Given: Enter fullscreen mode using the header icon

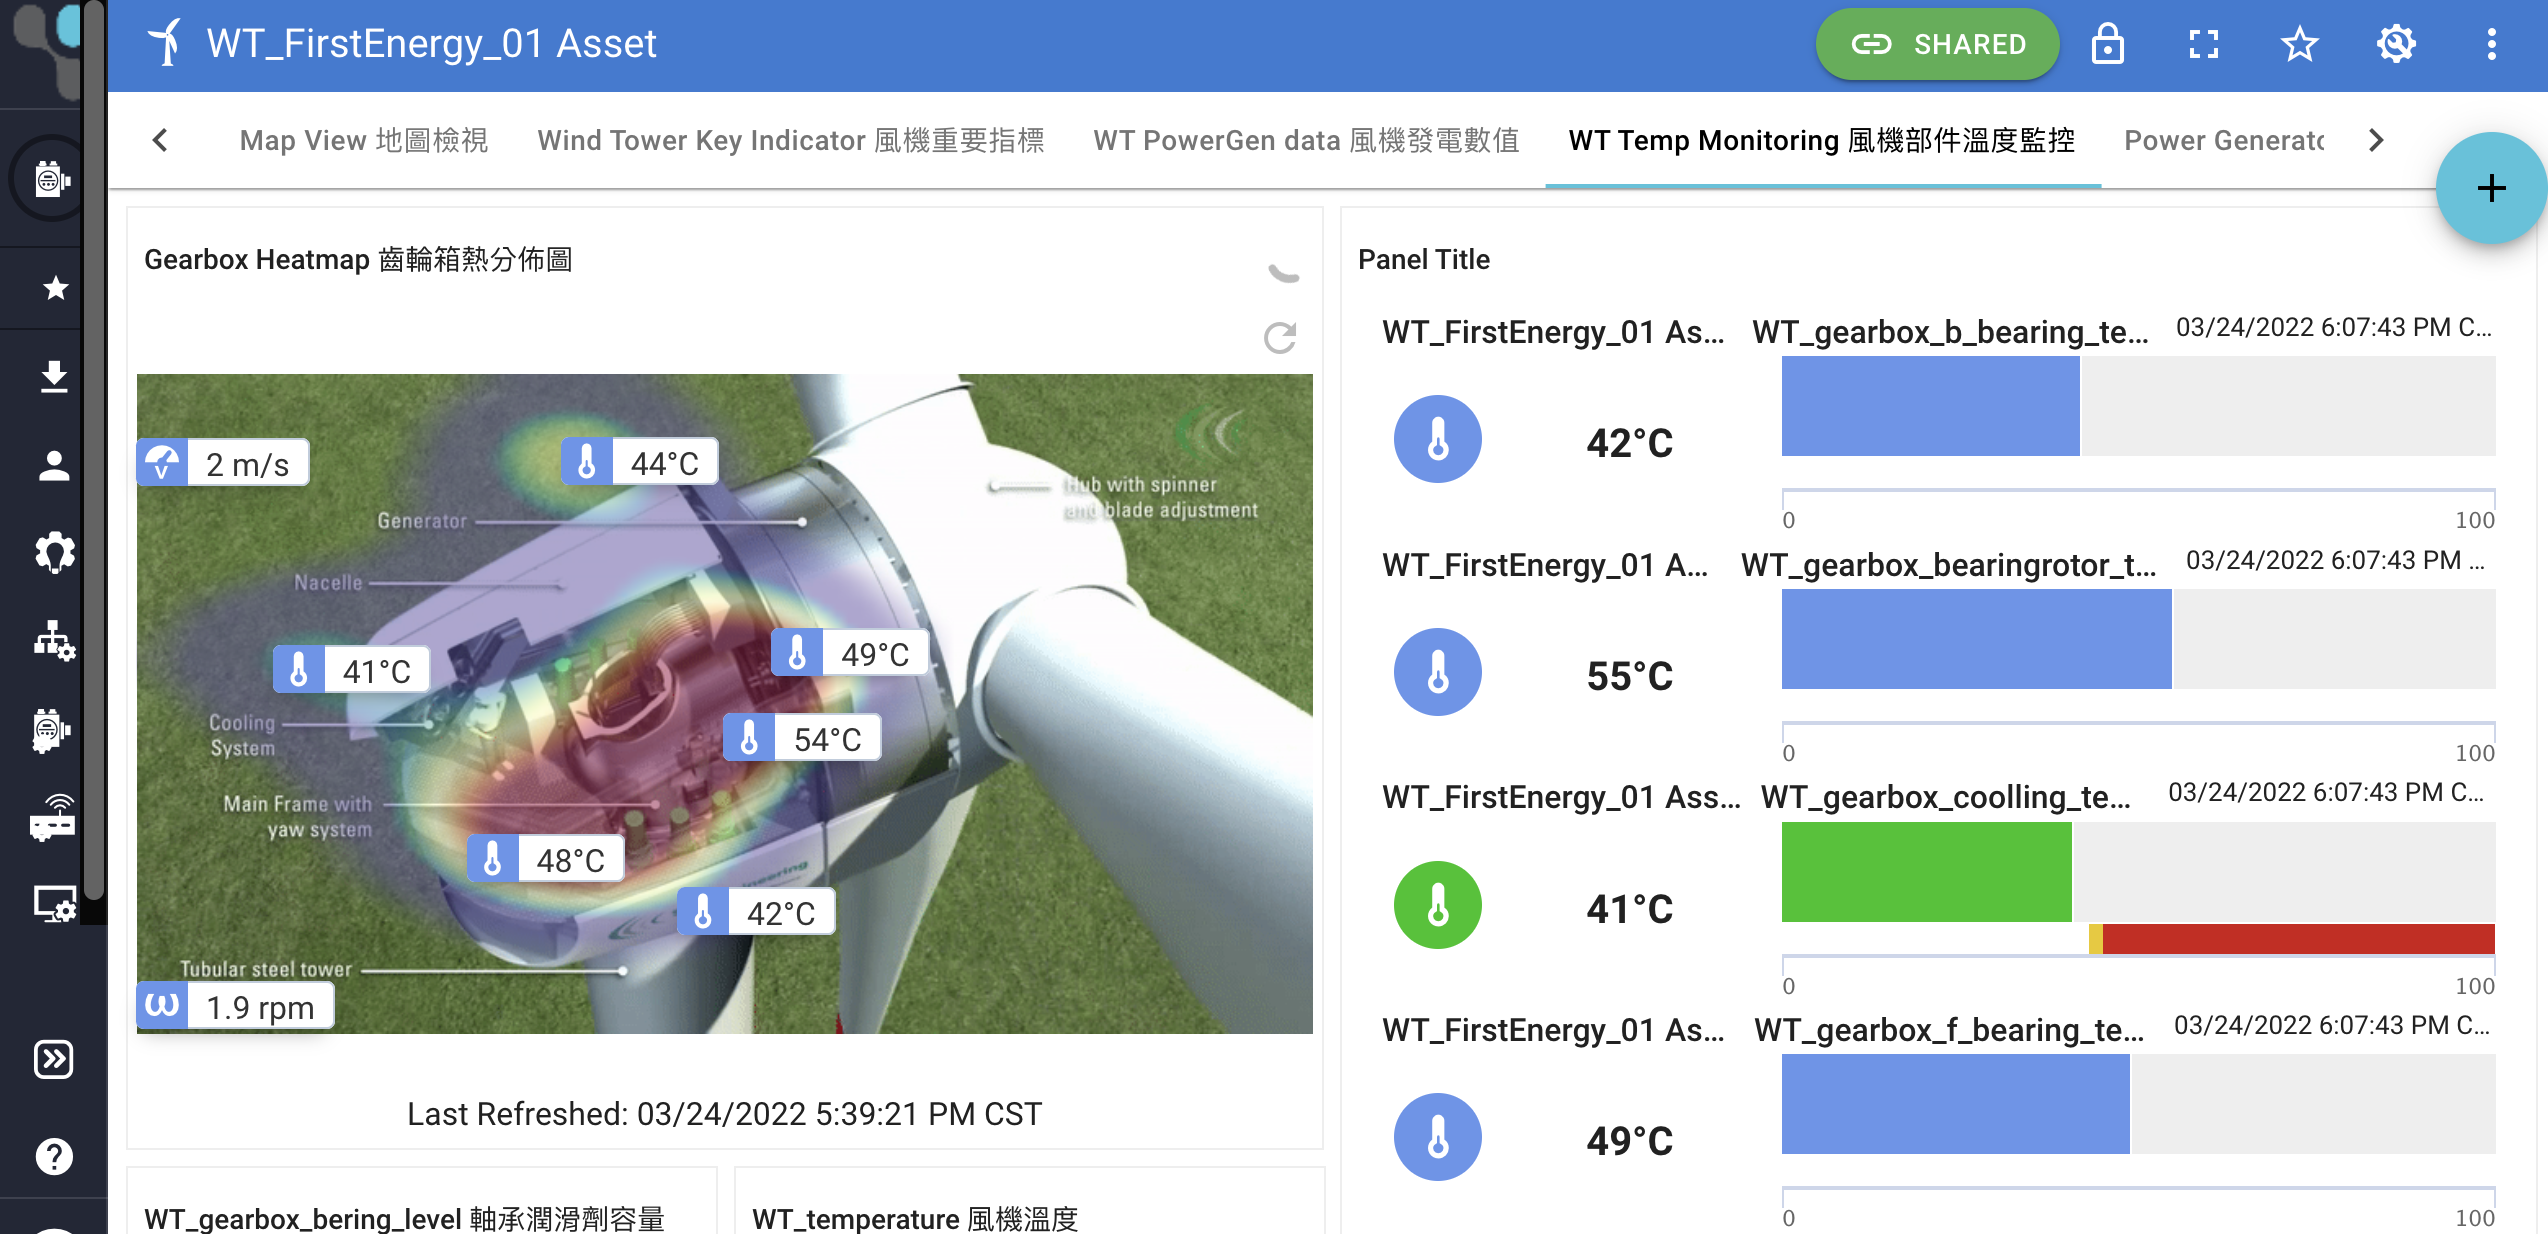Looking at the screenshot, I should [2203, 44].
